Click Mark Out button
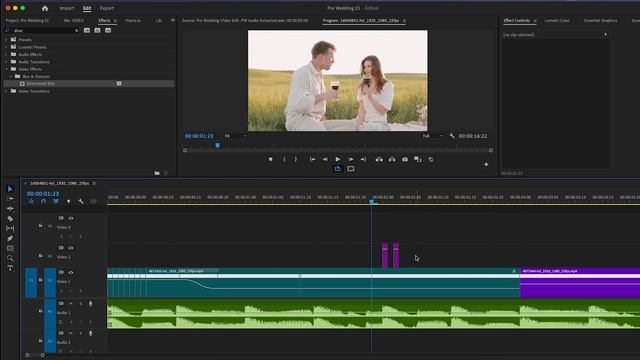Image resolution: width=640 pixels, height=360 pixels. point(296,159)
